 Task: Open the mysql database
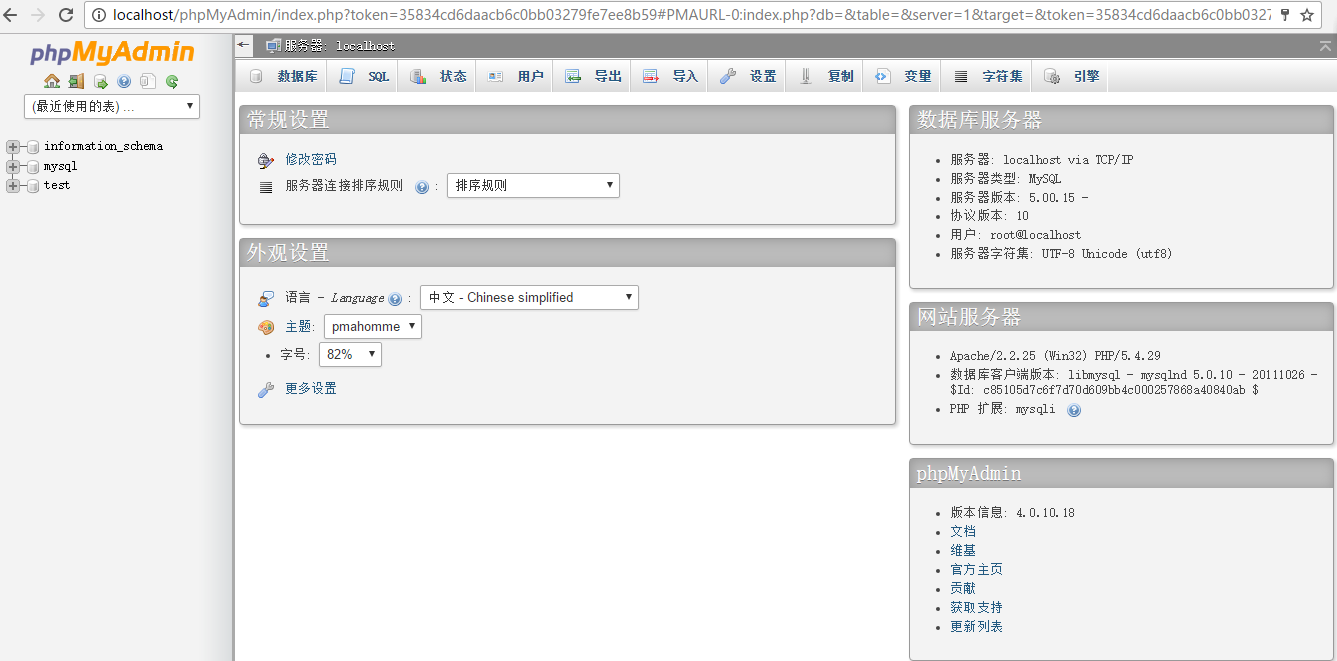pyautogui.click(x=60, y=166)
